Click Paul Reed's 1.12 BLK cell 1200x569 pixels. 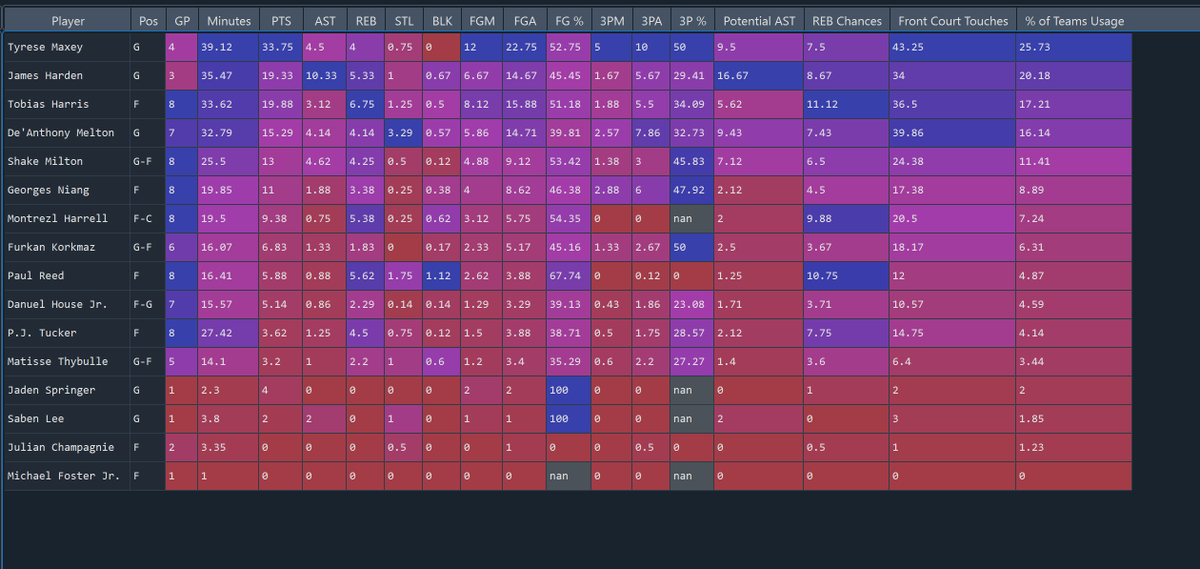pyautogui.click(x=442, y=276)
